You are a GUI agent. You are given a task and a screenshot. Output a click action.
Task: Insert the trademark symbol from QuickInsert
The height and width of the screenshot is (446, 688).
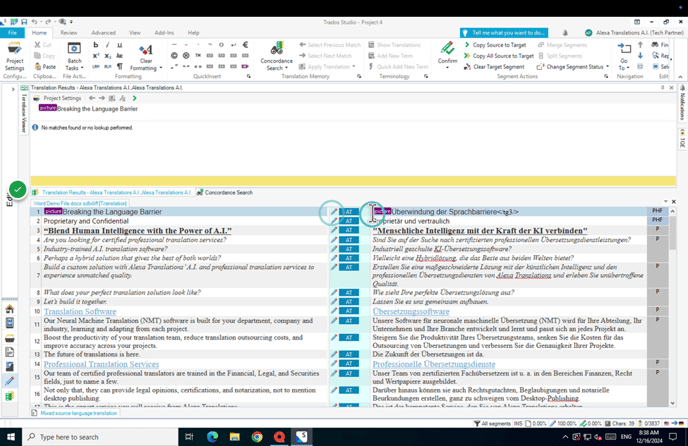click(x=198, y=56)
